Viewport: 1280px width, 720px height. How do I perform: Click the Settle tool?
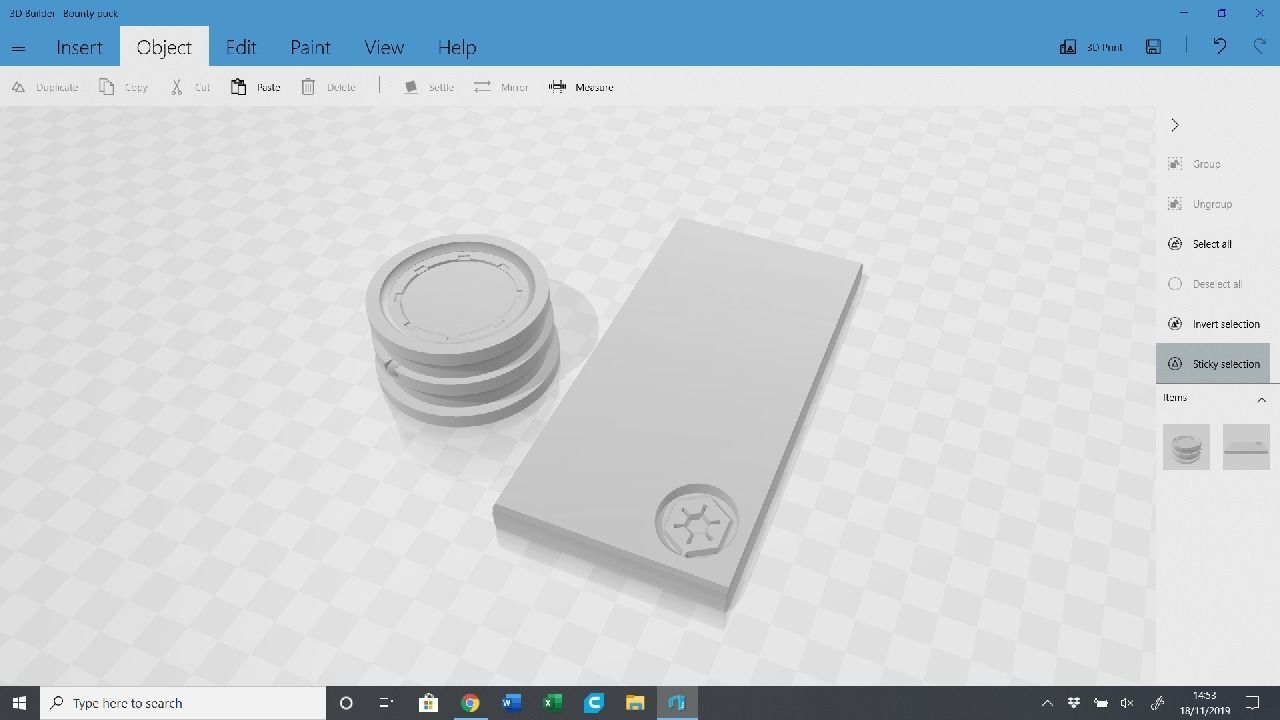click(x=429, y=87)
